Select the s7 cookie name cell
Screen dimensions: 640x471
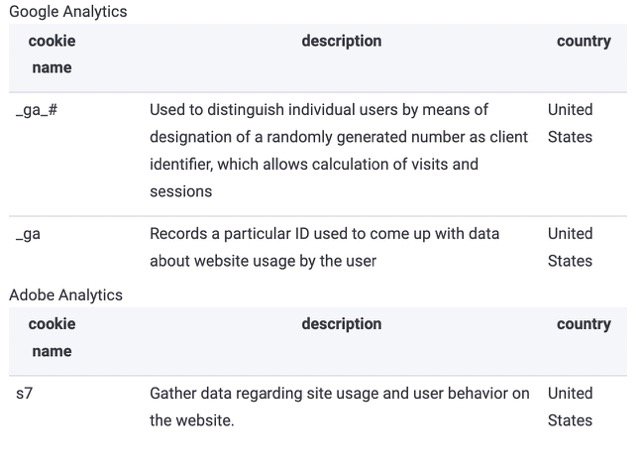[24, 393]
